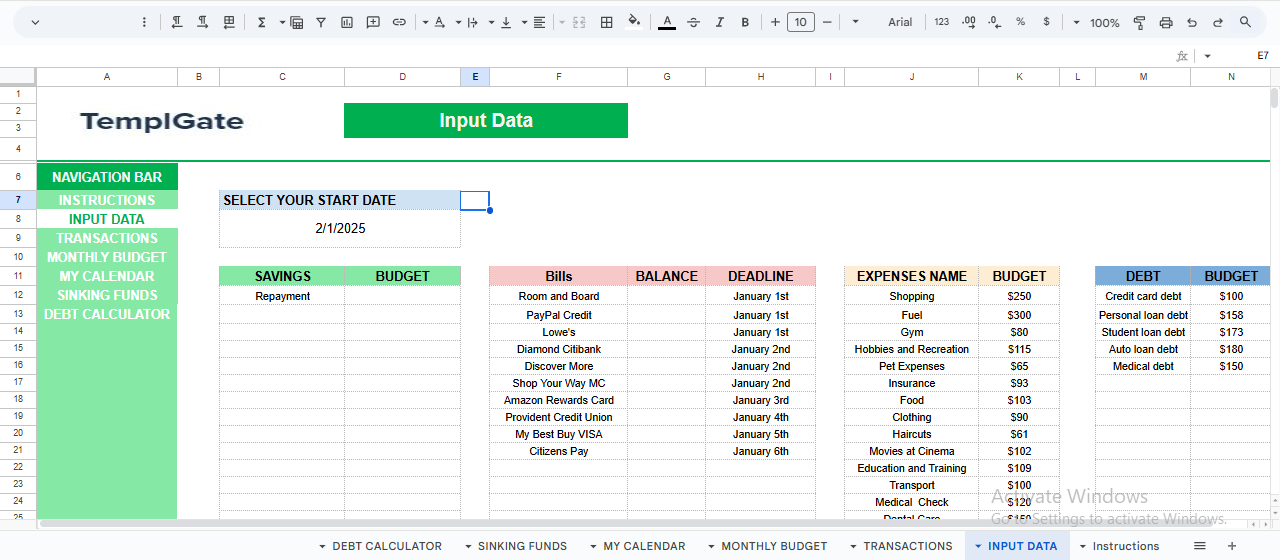The width and height of the screenshot is (1280, 560).
Task: Click the first paragraph text direction icon
Action: tap(177, 22)
